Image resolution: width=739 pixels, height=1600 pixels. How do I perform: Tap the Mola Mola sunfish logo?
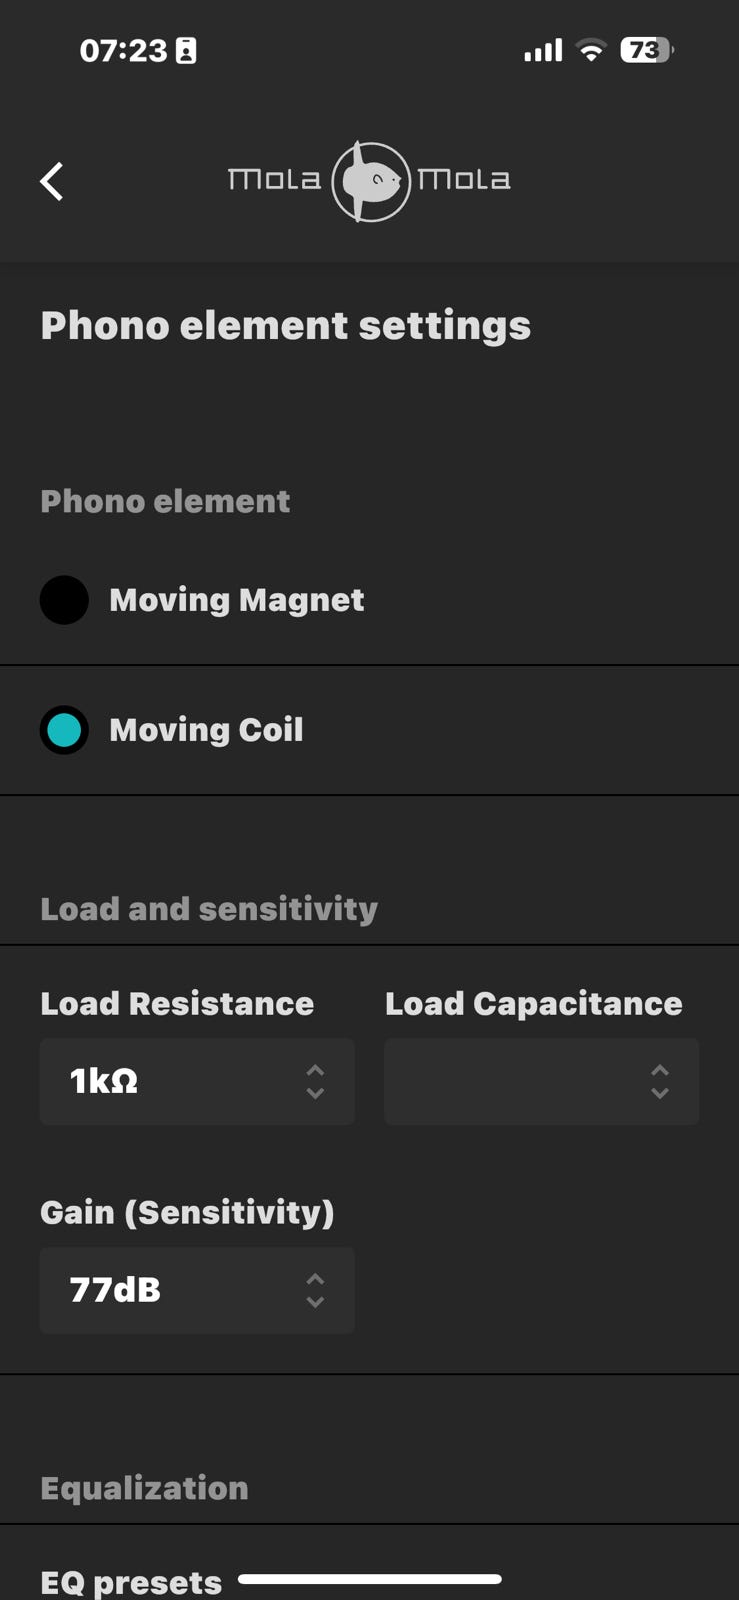(x=370, y=181)
